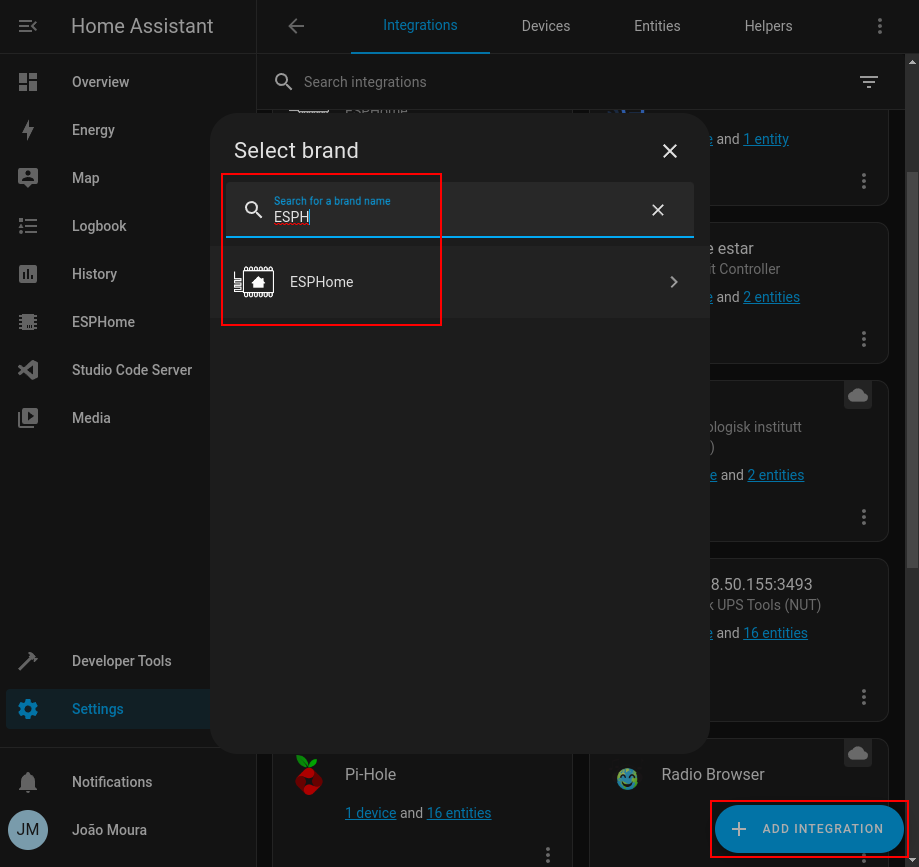The width and height of the screenshot is (919, 867).
Task: Click the Notifications bell icon
Action: 28,782
